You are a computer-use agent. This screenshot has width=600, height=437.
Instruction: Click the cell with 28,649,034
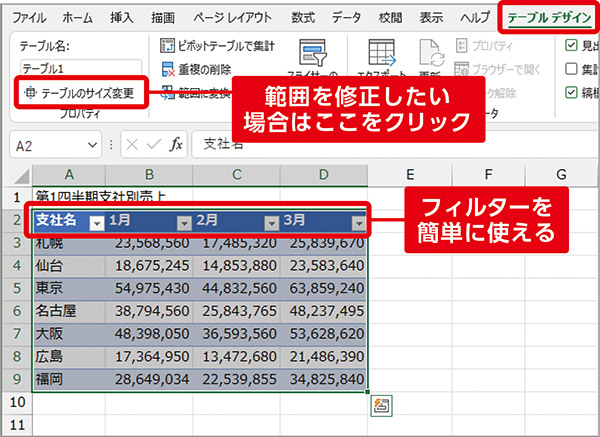(149, 380)
